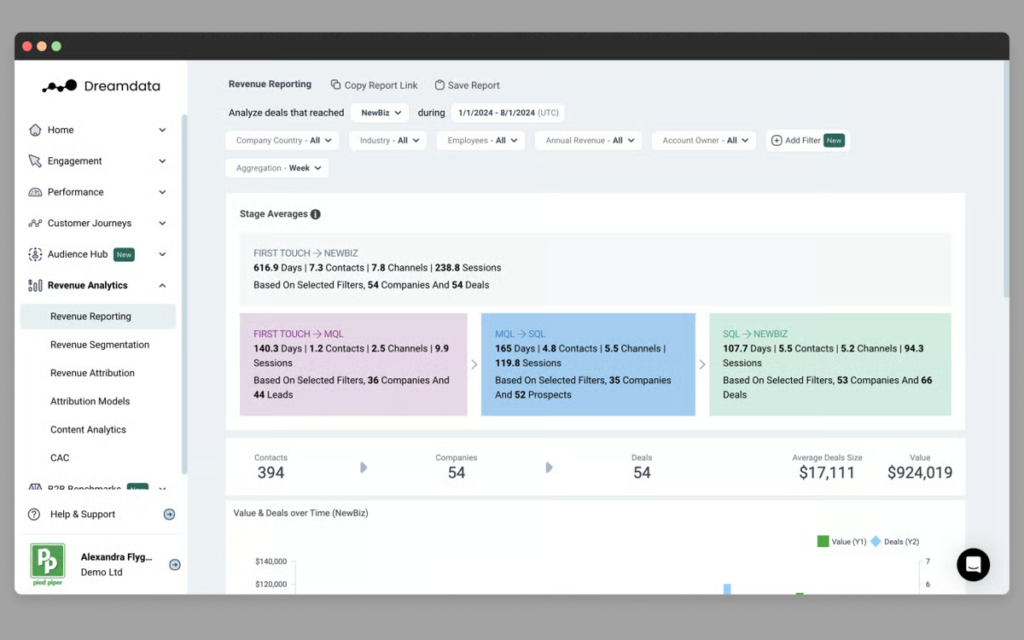
Task: Click the Revenue Reporting page heading
Action: (x=270, y=84)
